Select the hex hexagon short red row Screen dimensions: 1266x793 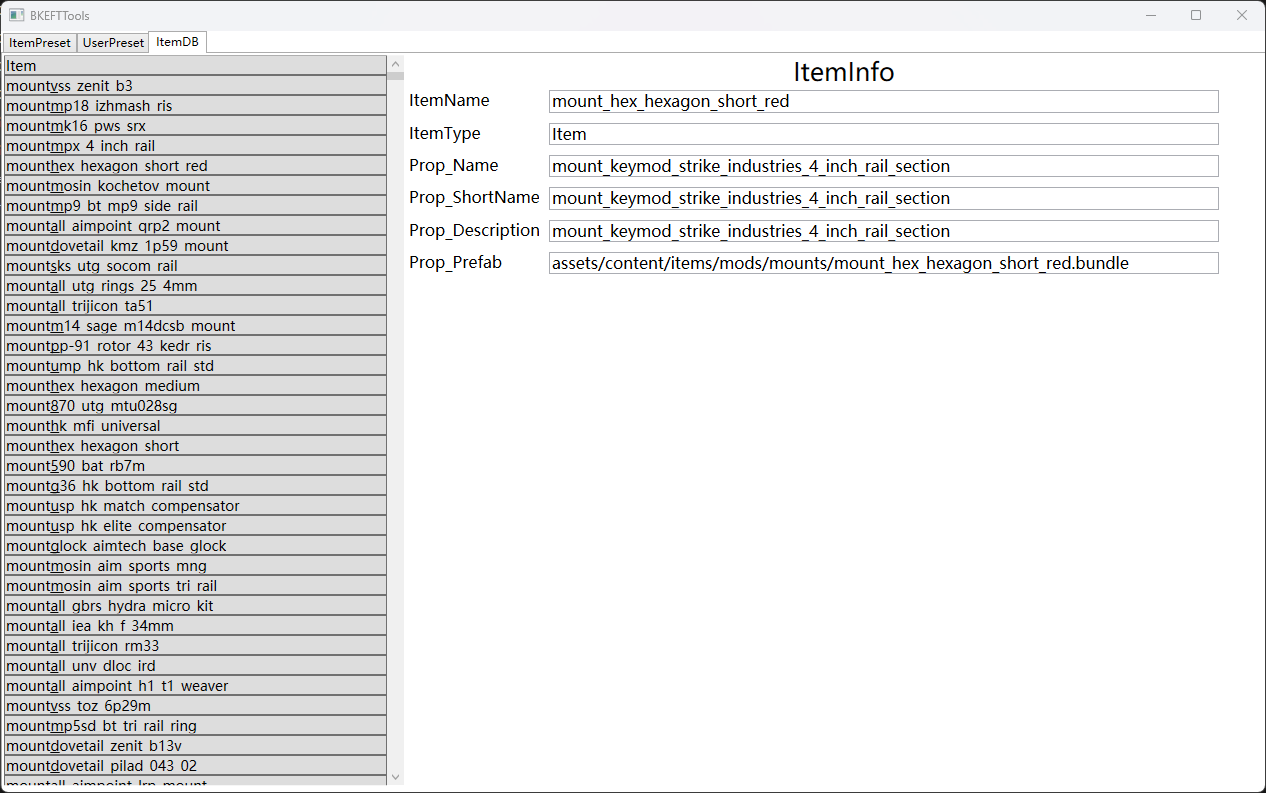(x=195, y=166)
